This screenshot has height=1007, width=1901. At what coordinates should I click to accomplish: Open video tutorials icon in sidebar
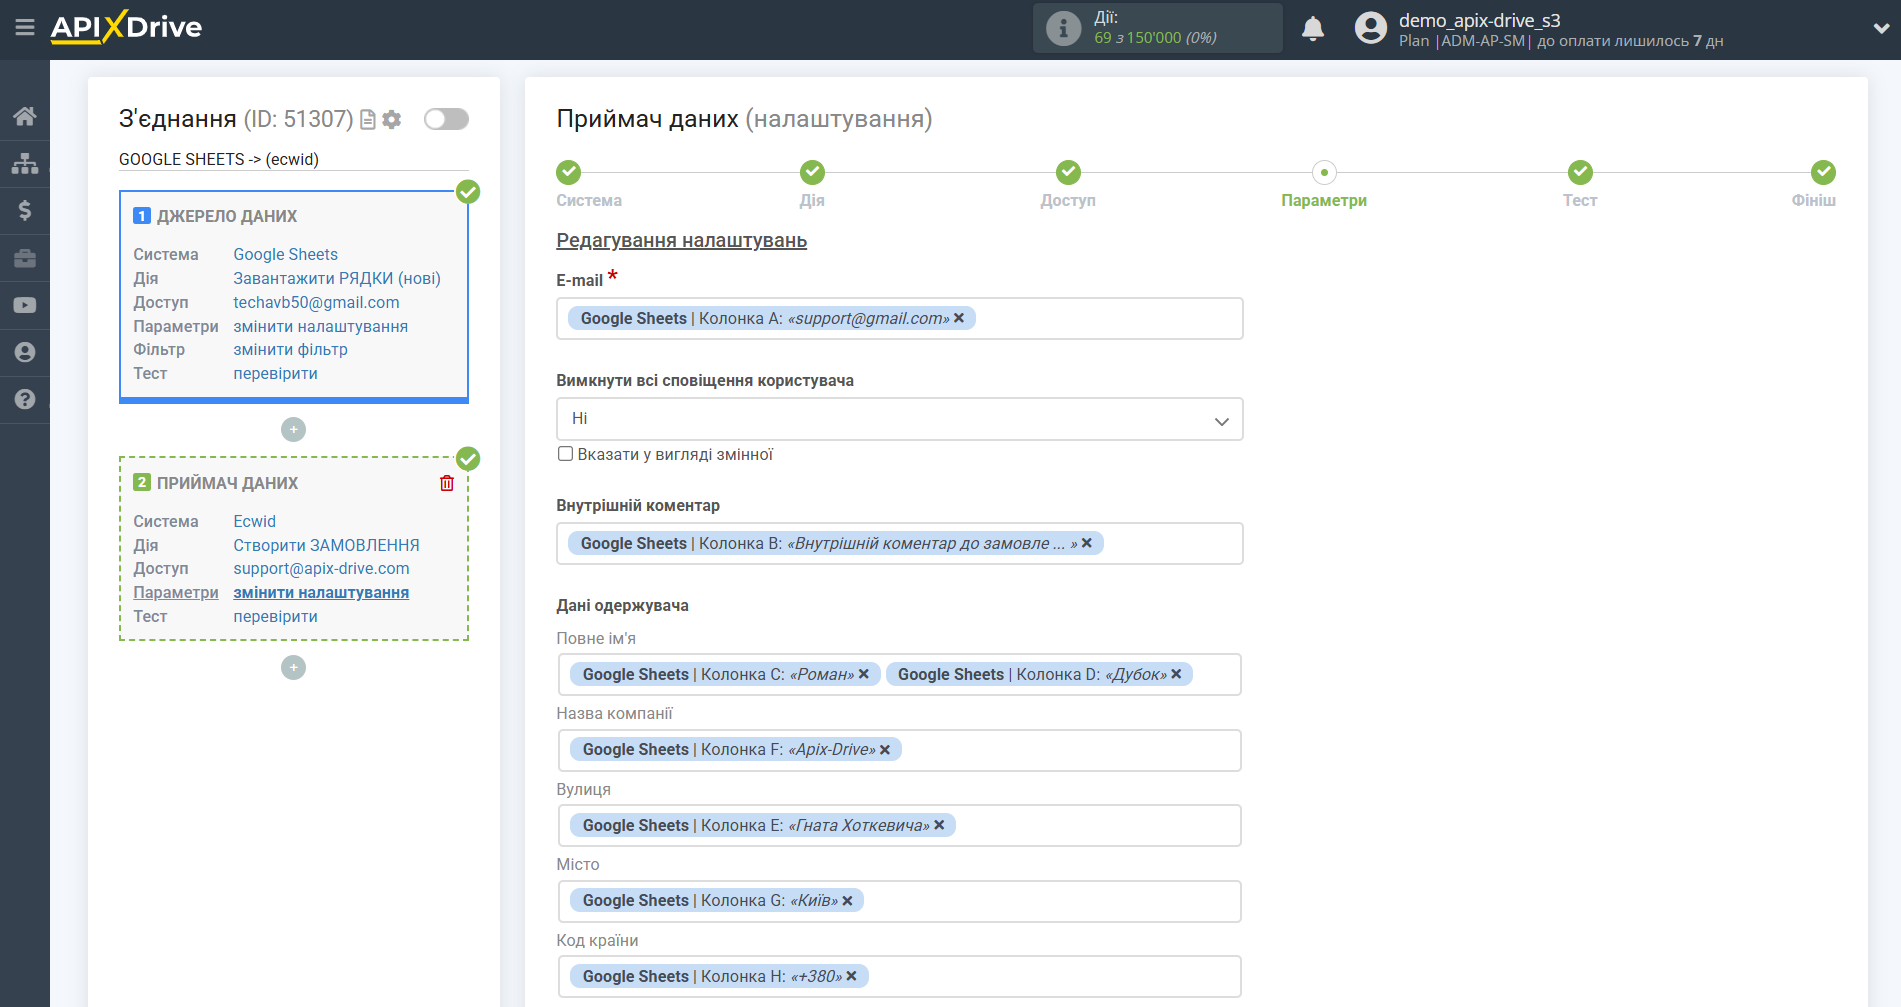pos(25,305)
